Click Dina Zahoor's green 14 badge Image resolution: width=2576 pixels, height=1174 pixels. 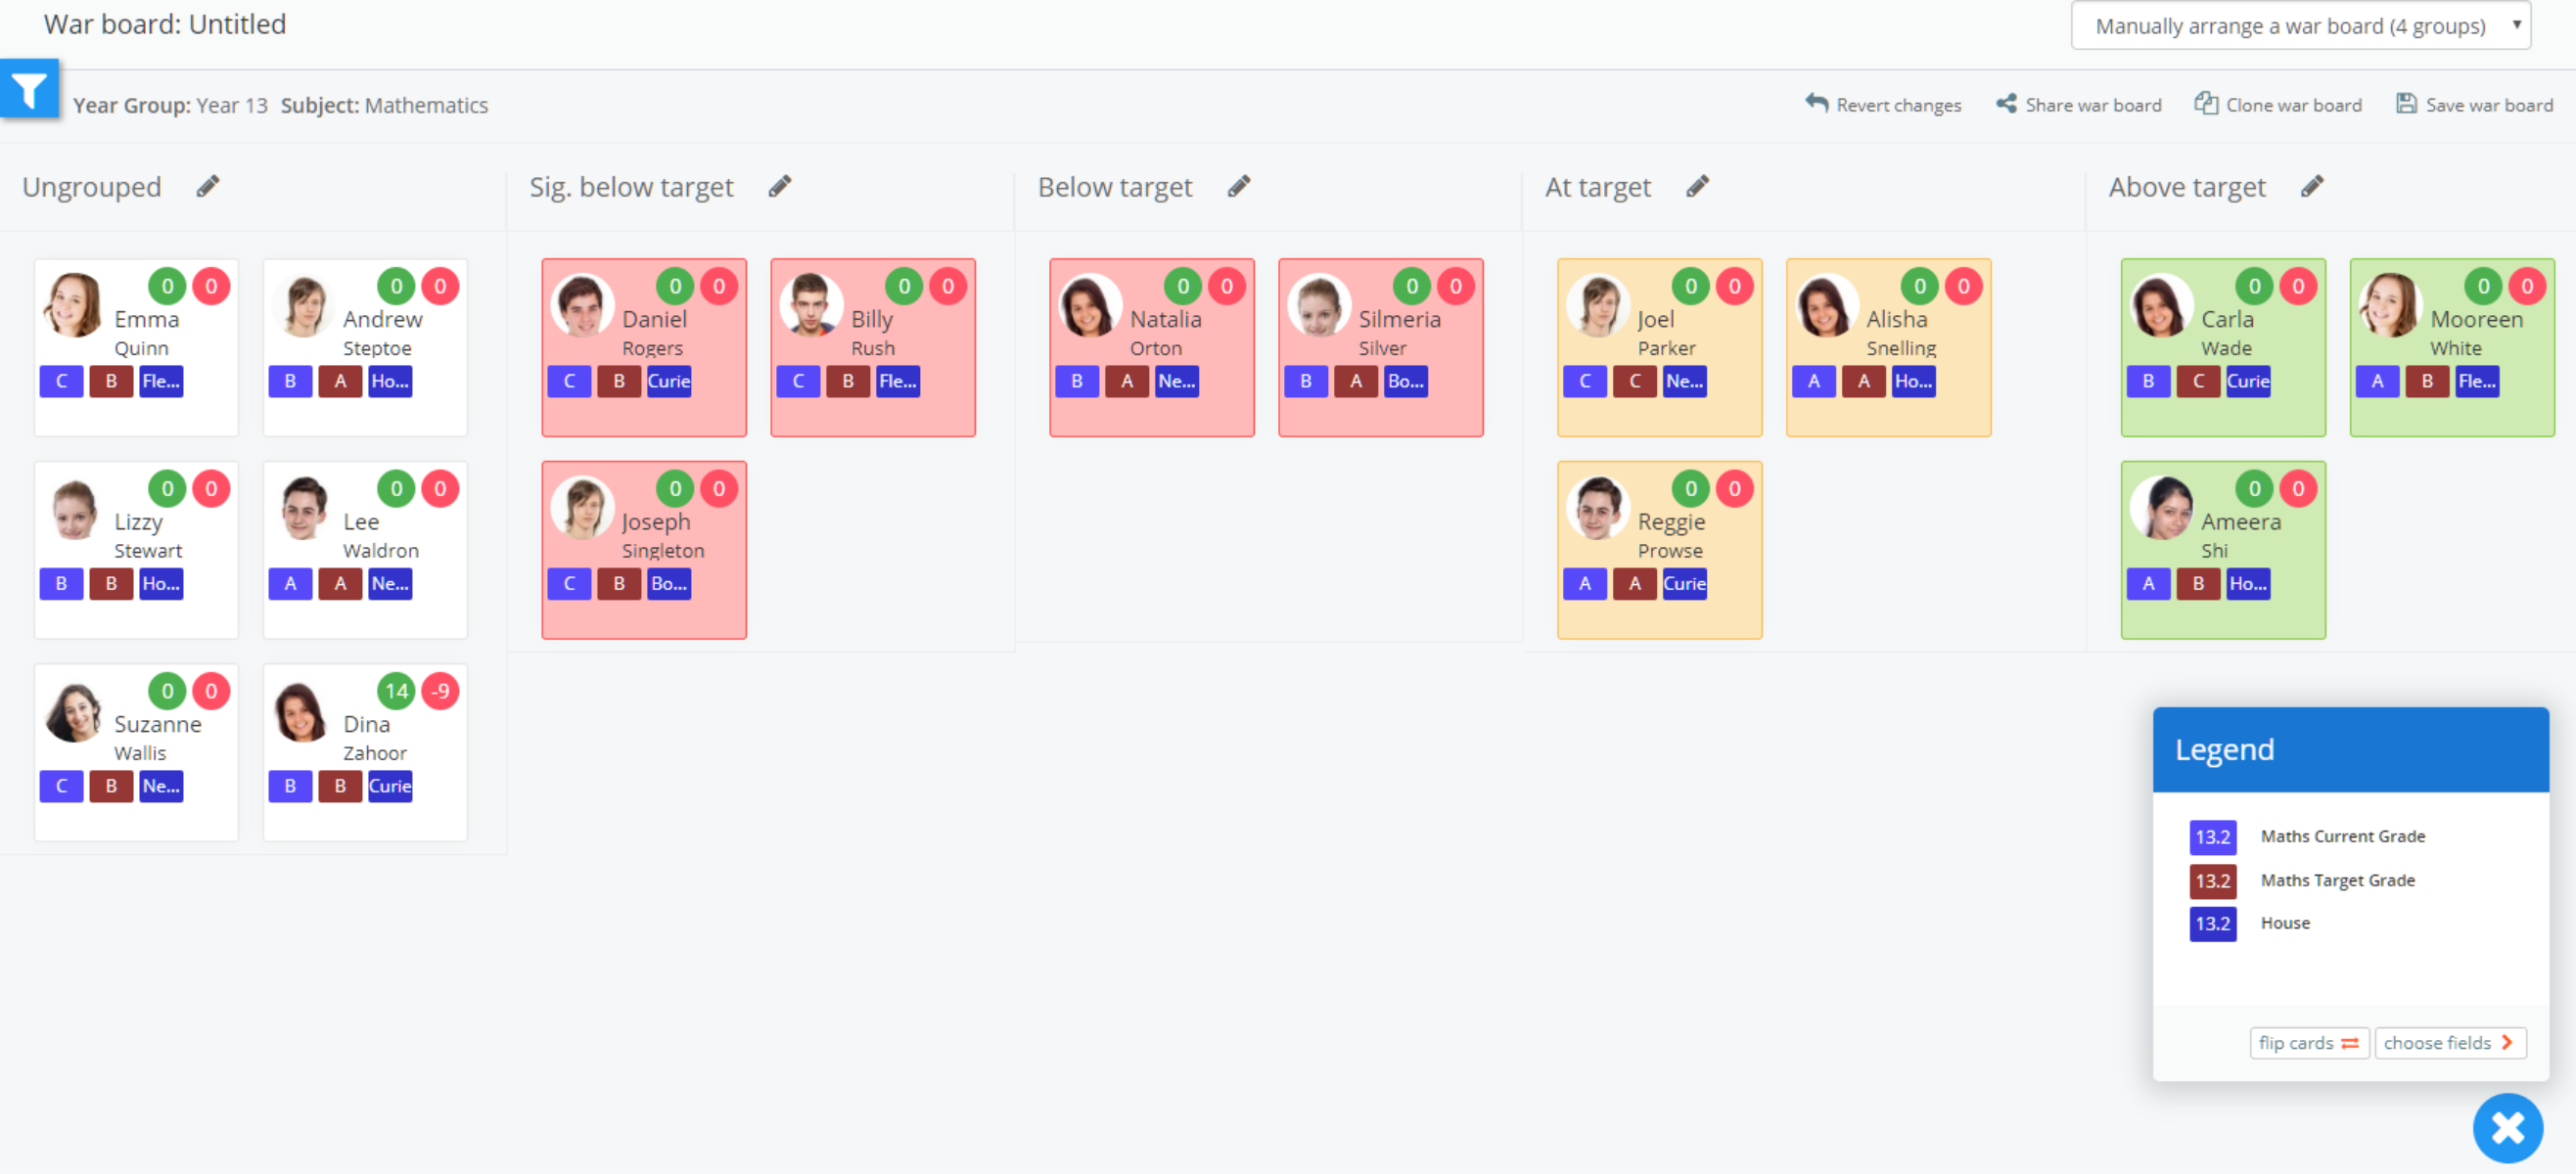pyautogui.click(x=396, y=690)
